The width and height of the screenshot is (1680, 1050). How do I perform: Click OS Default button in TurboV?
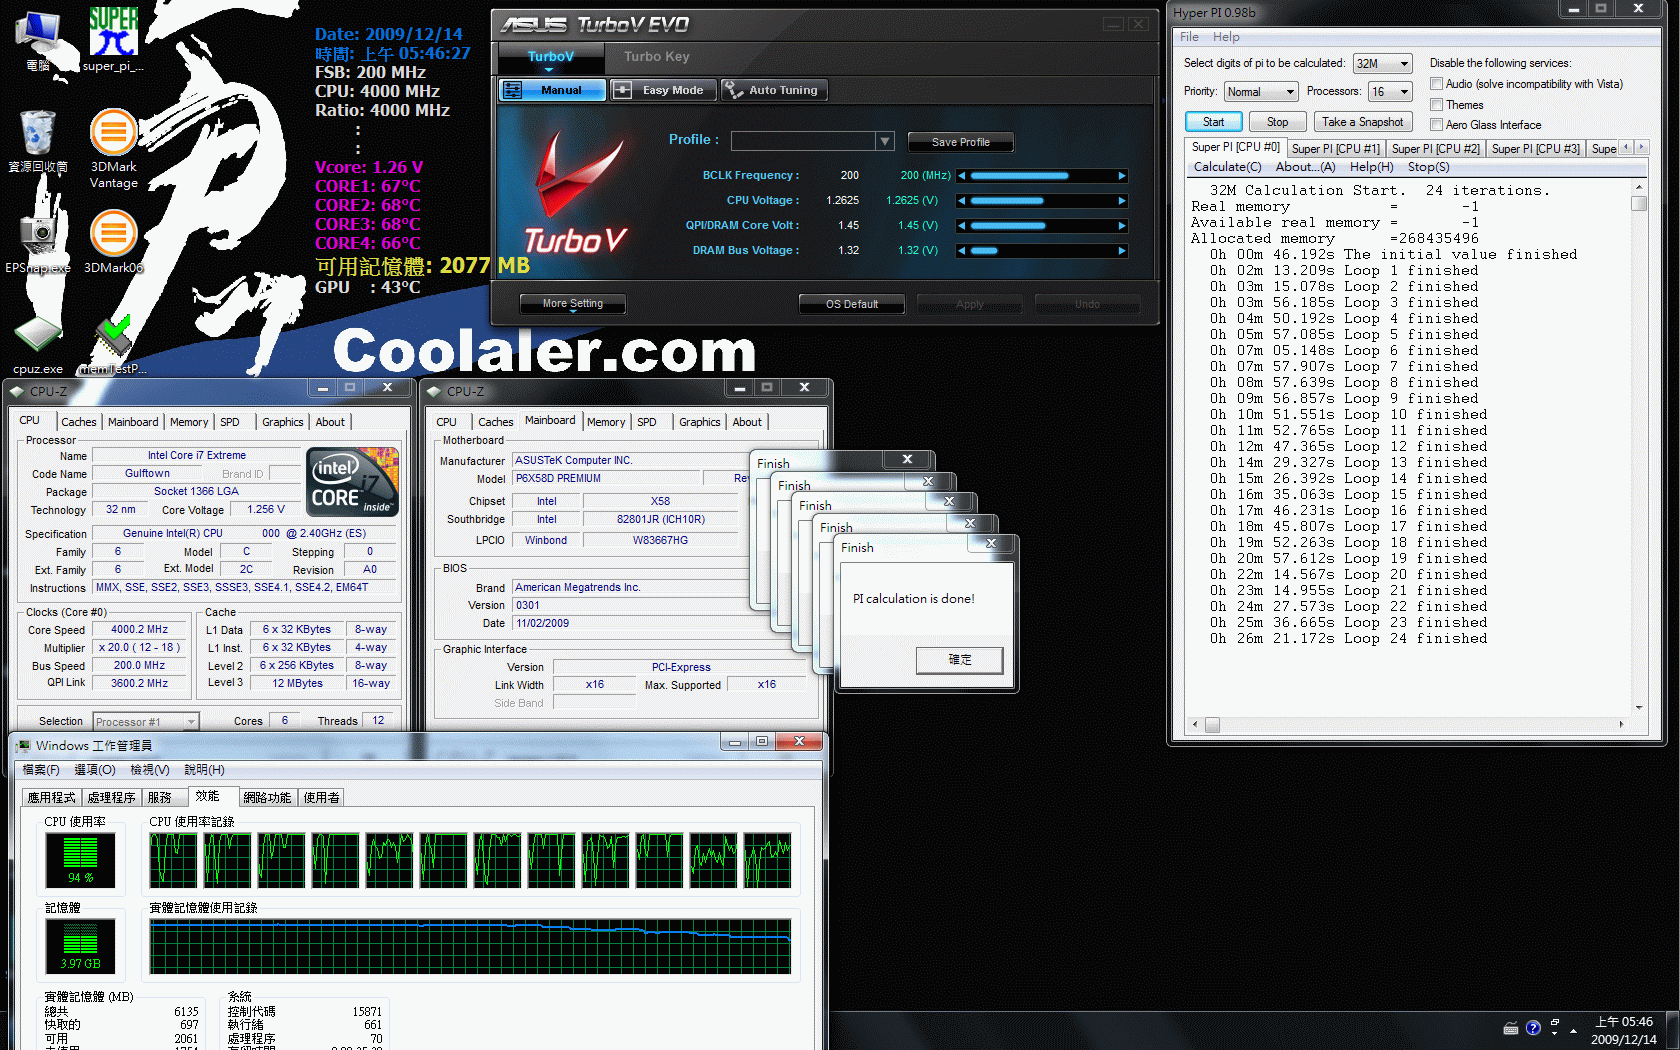[x=851, y=304]
